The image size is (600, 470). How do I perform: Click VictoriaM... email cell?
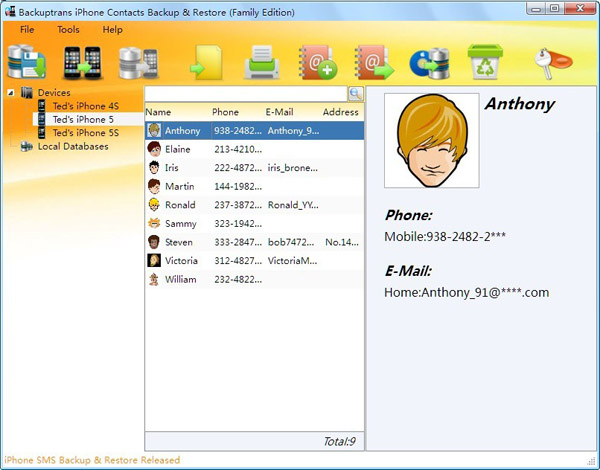(x=292, y=261)
